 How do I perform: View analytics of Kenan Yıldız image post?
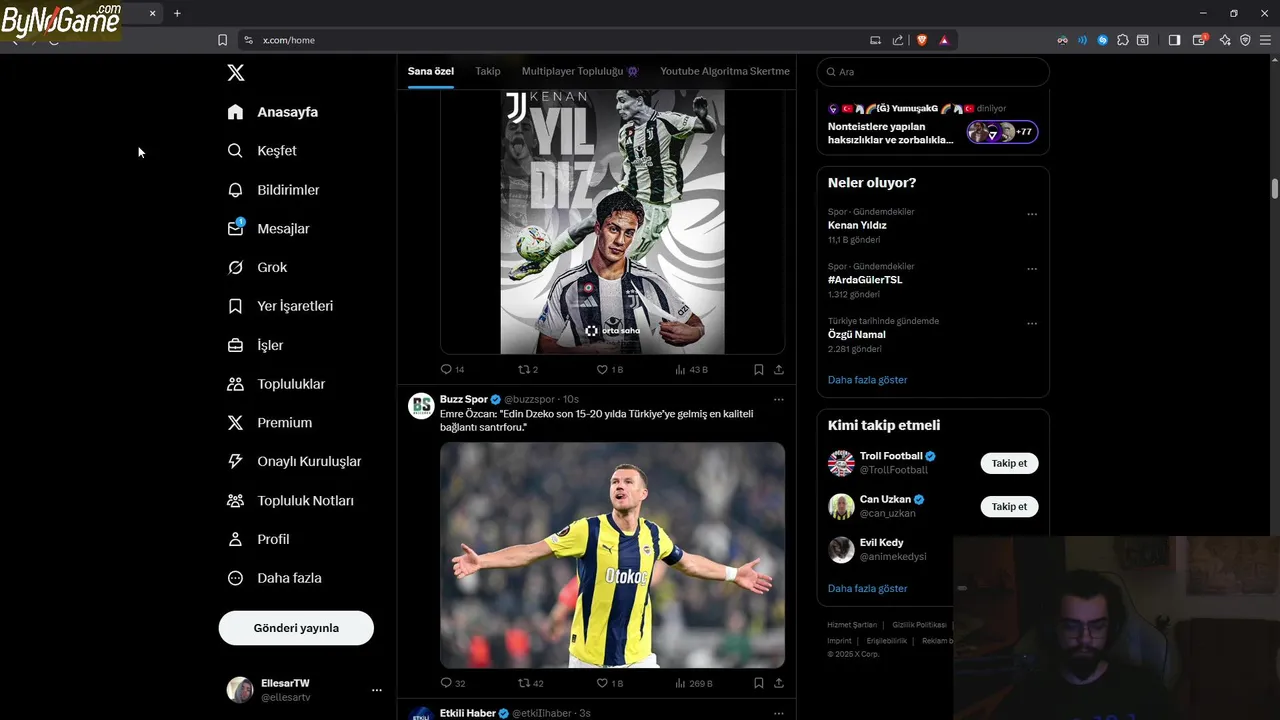click(691, 370)
